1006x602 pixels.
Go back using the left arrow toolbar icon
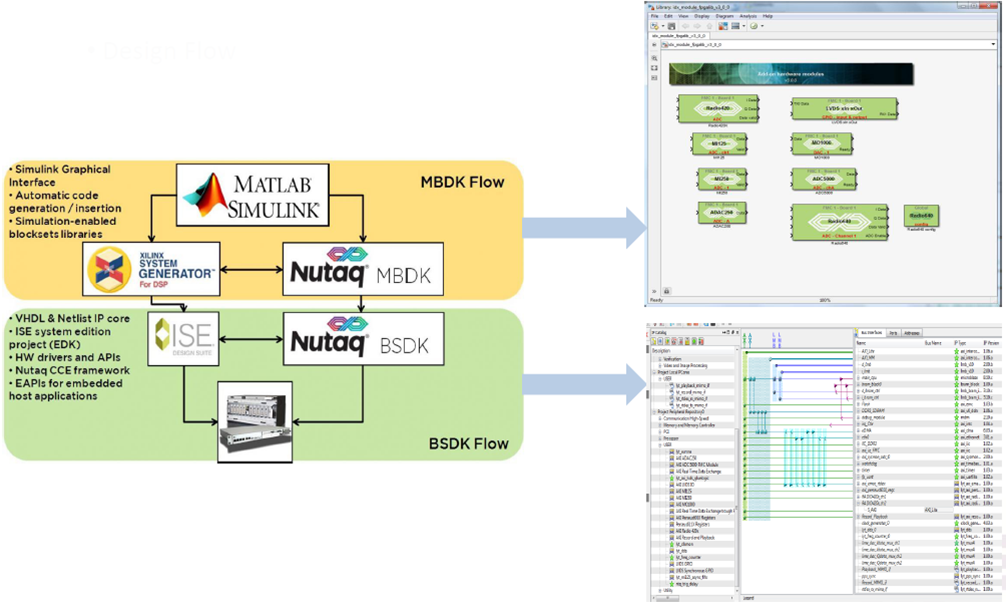point(685,26)
